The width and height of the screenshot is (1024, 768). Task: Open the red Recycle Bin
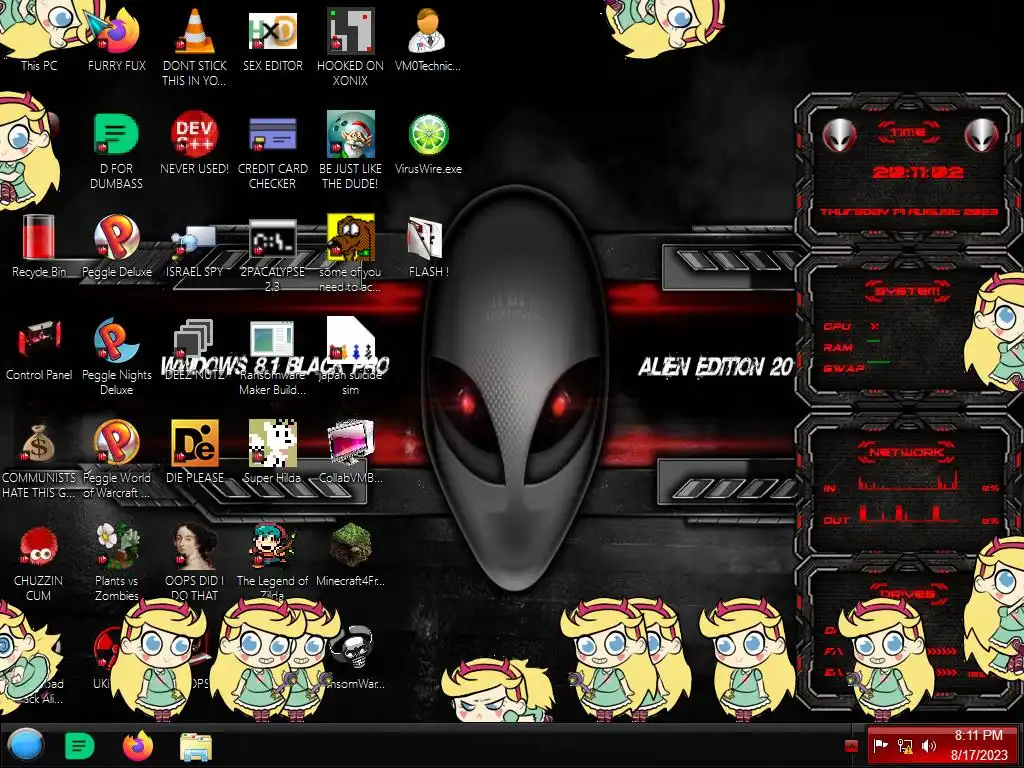pyautogui.click(x=39, y=246)
